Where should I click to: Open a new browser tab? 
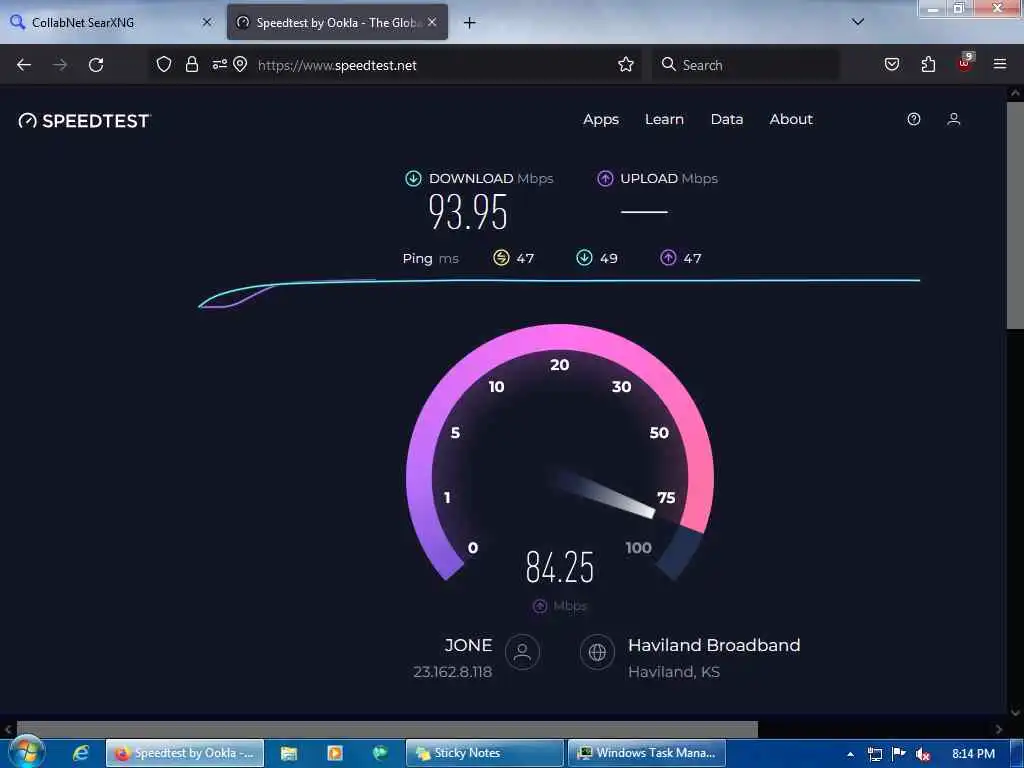470,23
